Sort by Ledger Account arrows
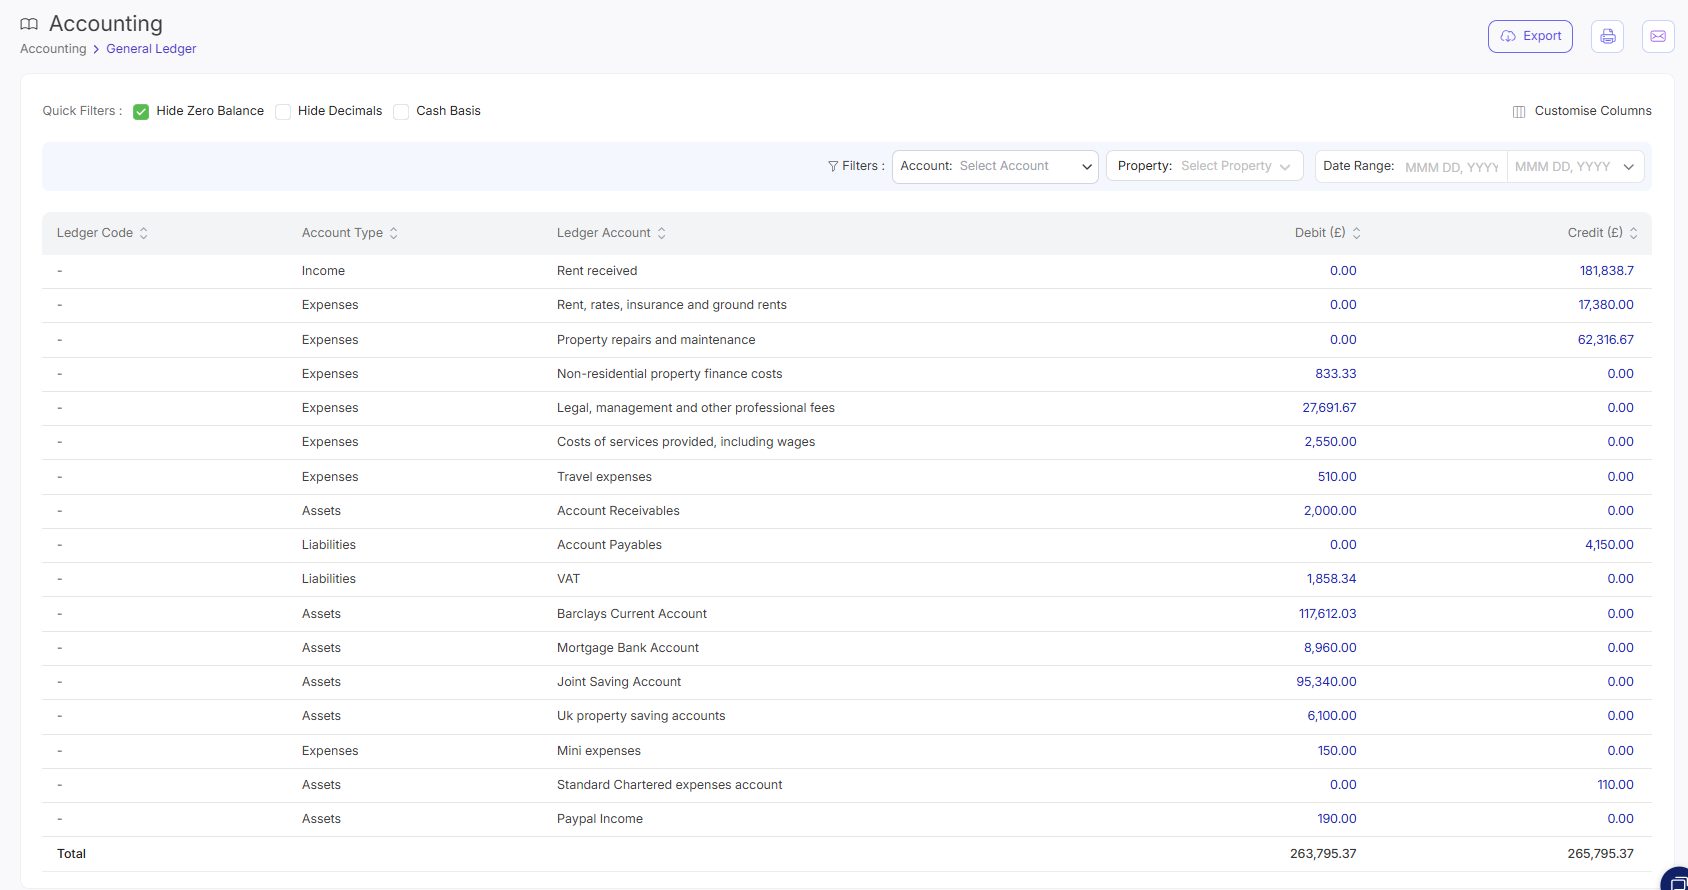This screenshot has width=1688, height=890. tap(662, 233)
